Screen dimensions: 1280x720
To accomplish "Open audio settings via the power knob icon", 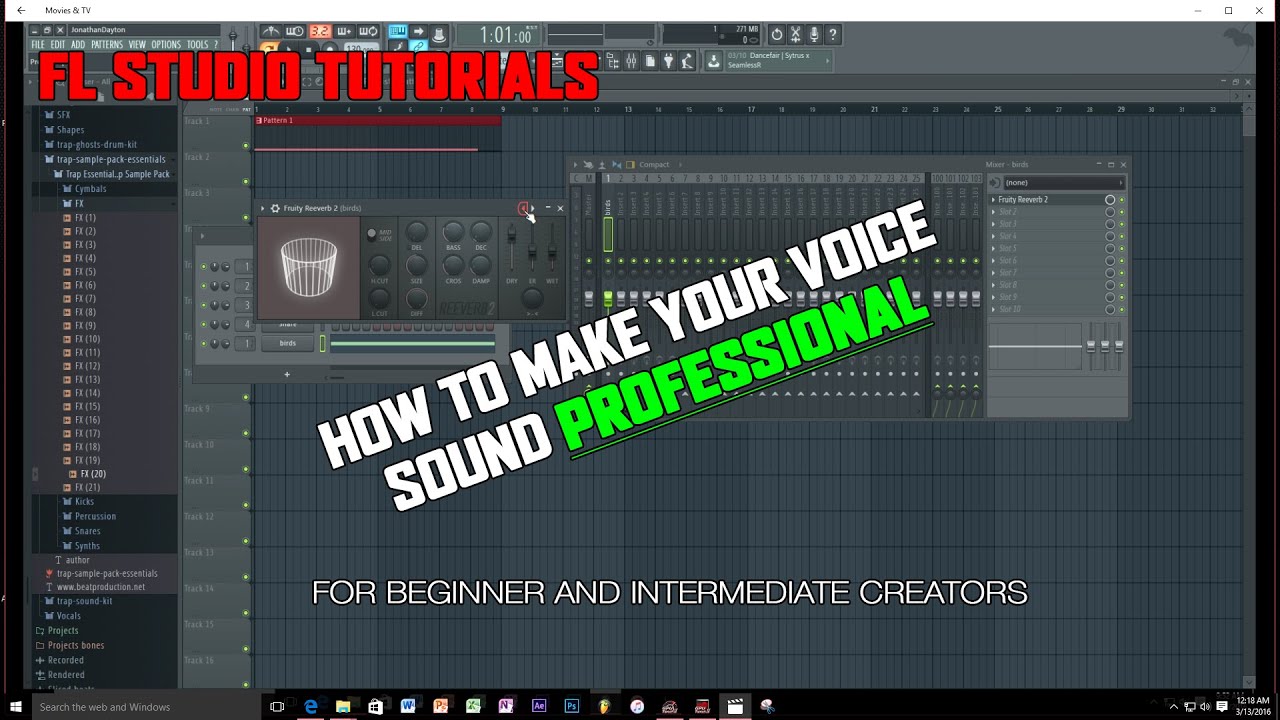I will click(777, 35).
